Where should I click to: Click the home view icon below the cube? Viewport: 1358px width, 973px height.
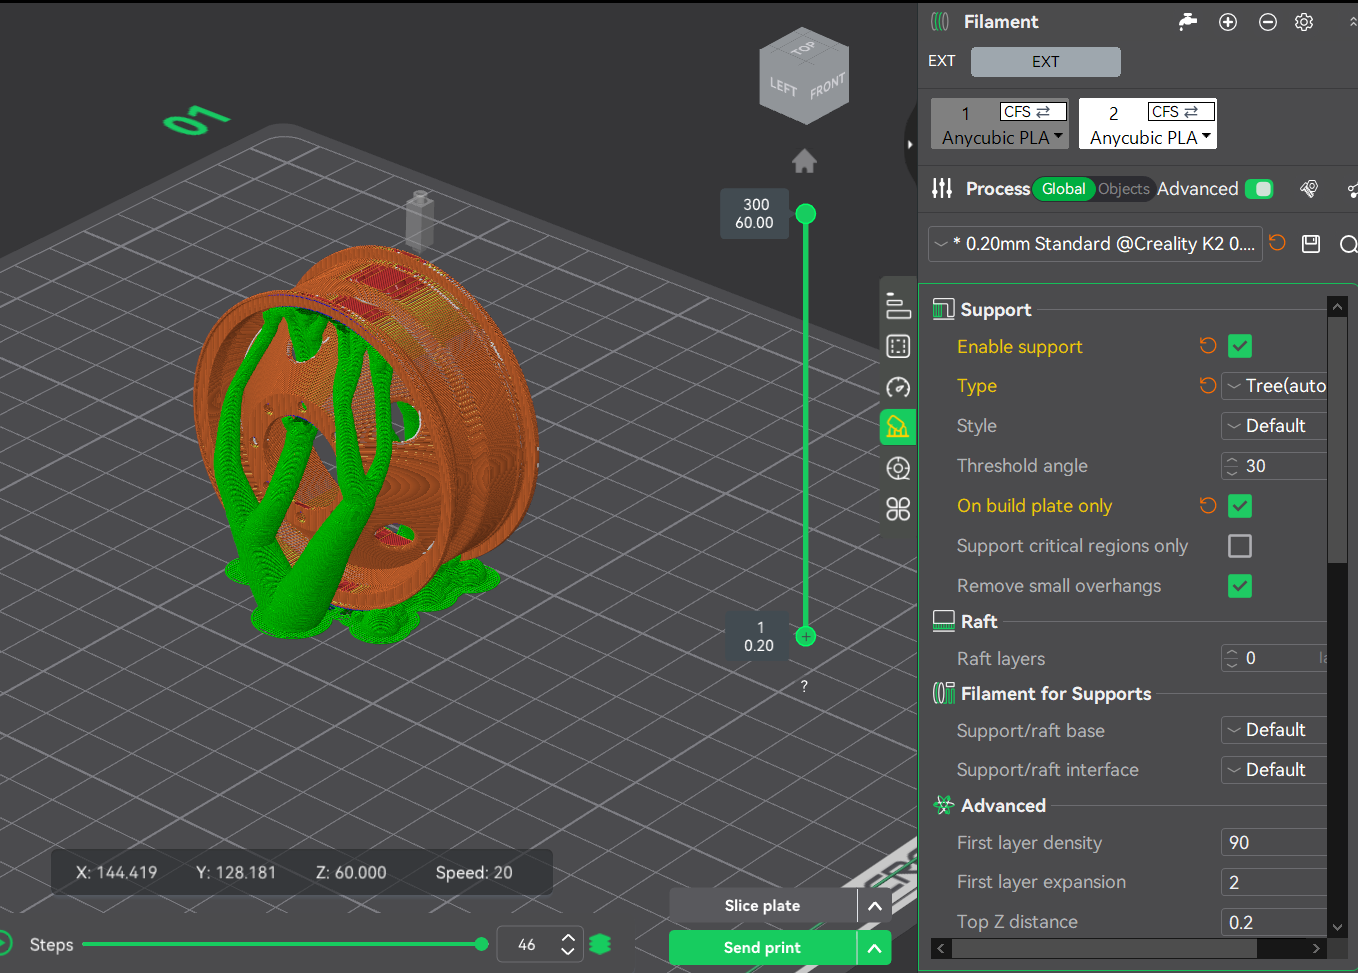tap(804, 161)
